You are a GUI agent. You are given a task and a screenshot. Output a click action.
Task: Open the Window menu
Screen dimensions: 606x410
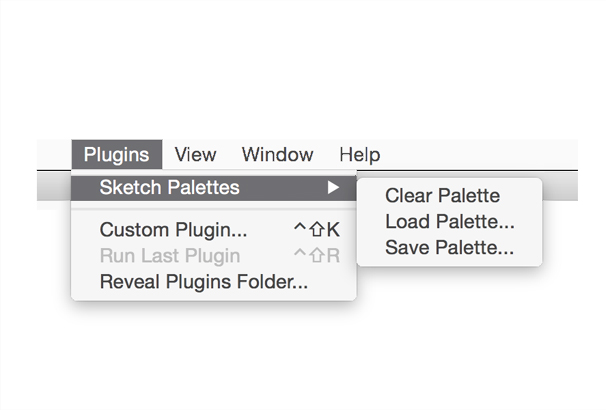point(277,155)
